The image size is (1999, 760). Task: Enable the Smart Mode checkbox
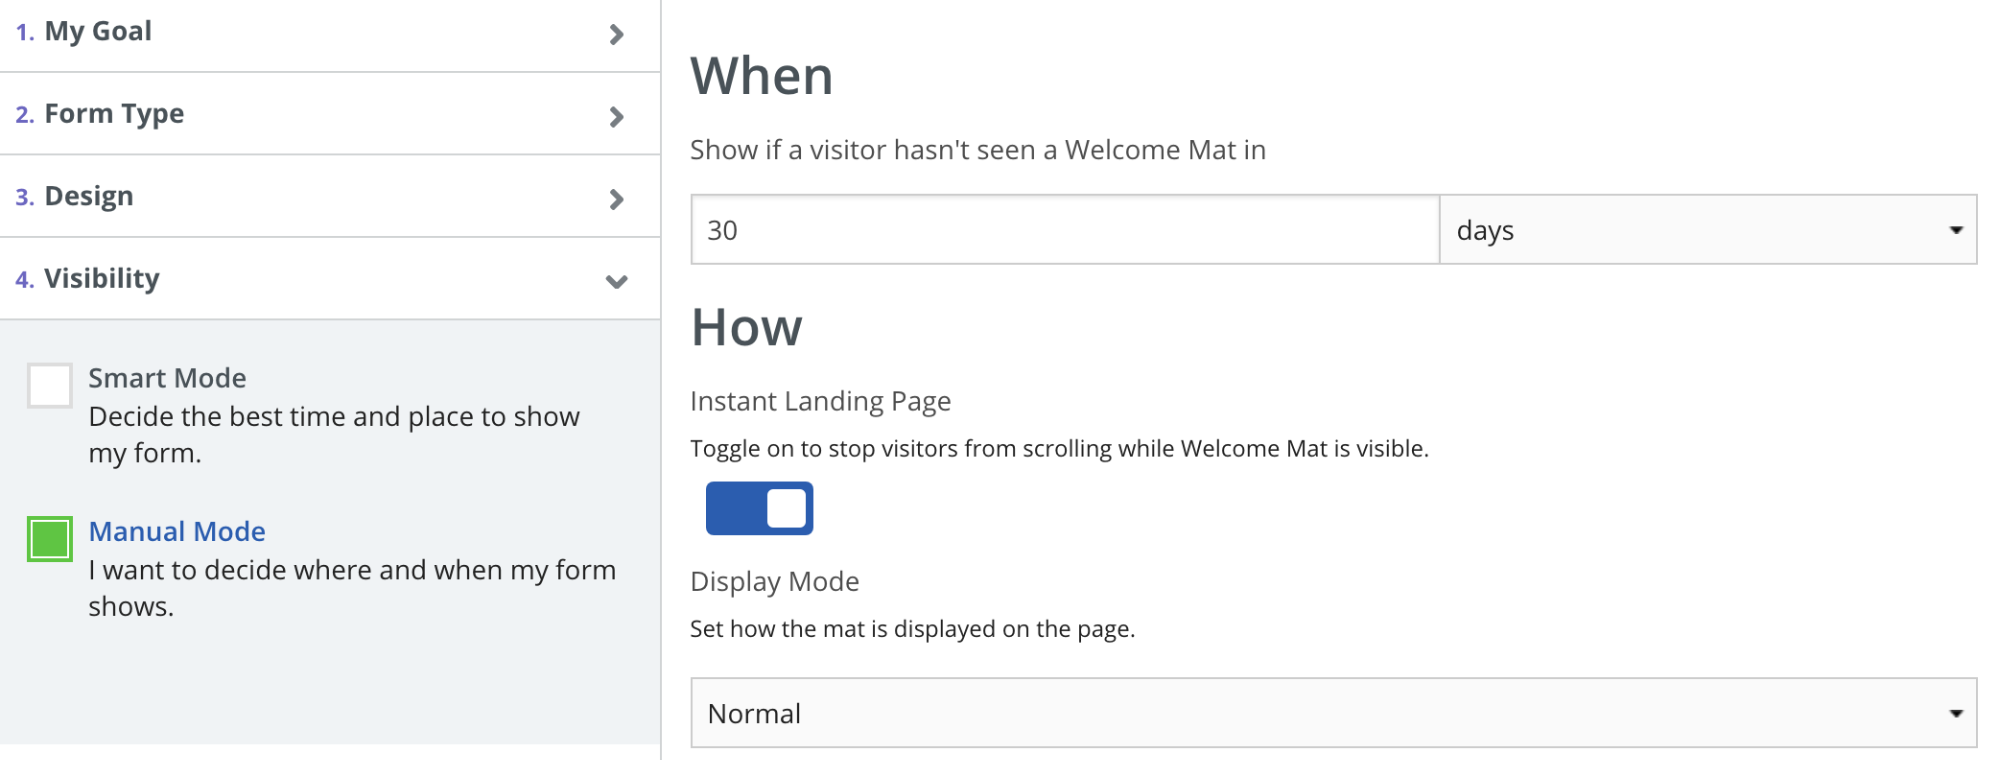click(x=50, y=386)
